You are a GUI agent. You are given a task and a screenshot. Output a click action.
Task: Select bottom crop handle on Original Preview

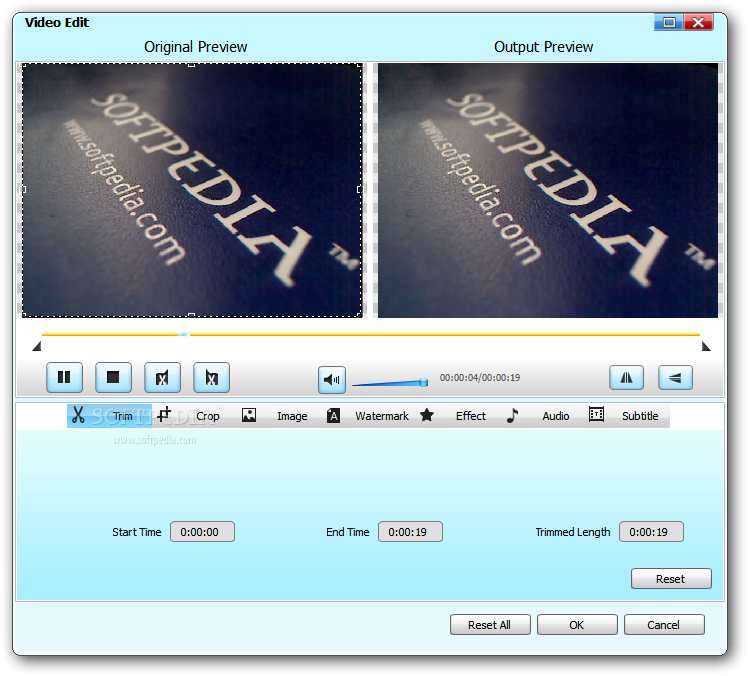191,315
